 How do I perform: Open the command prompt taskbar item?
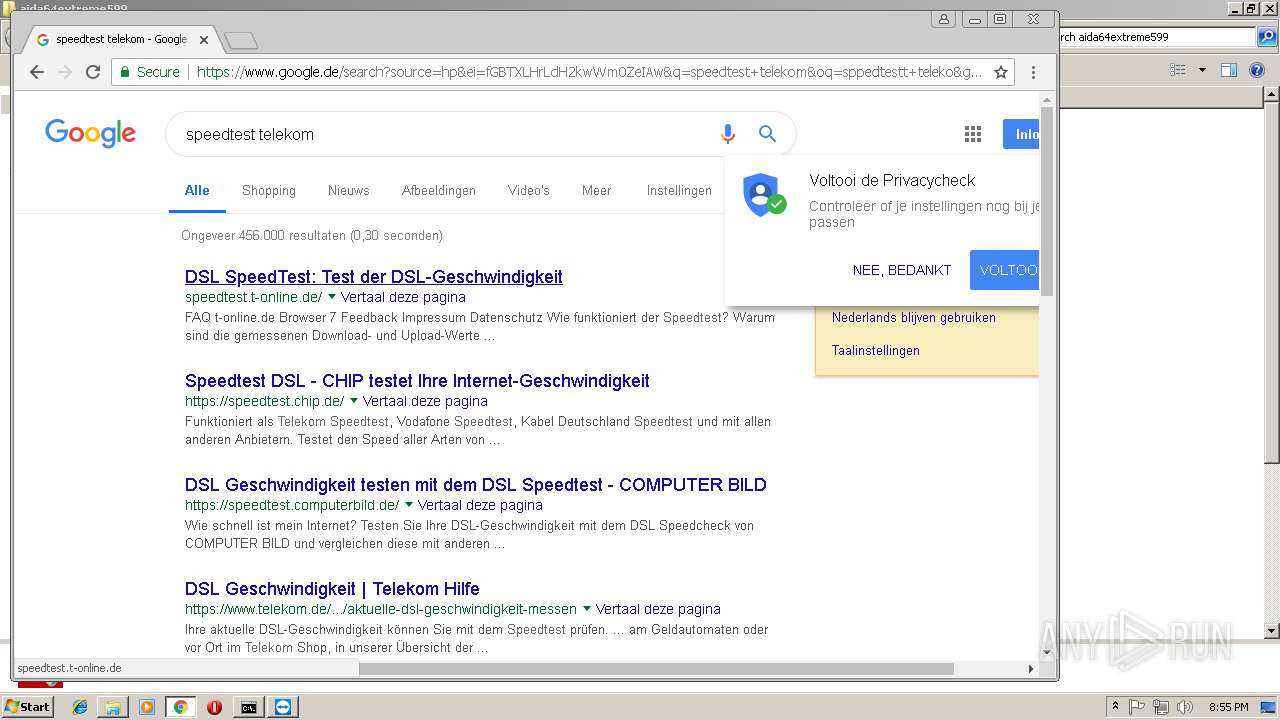(248, 707)
